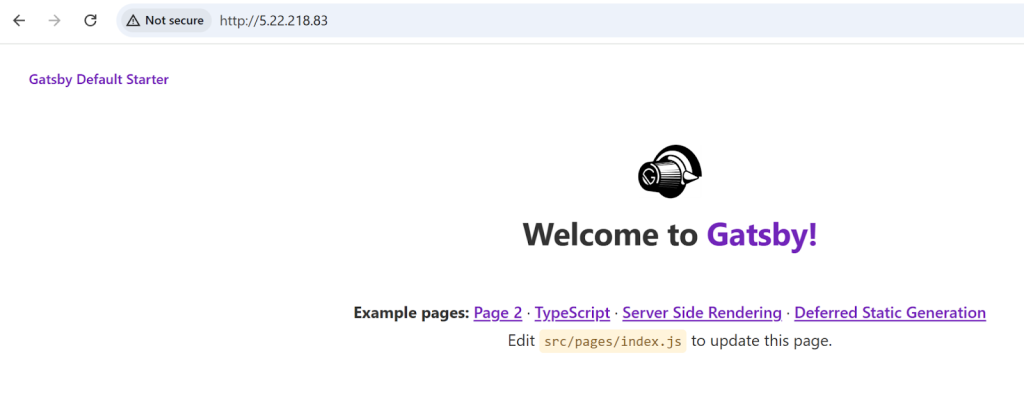Click the Welcome to Gatsby! heading
The height and width of the screenshot is (403, 1024).
point(670,234)
